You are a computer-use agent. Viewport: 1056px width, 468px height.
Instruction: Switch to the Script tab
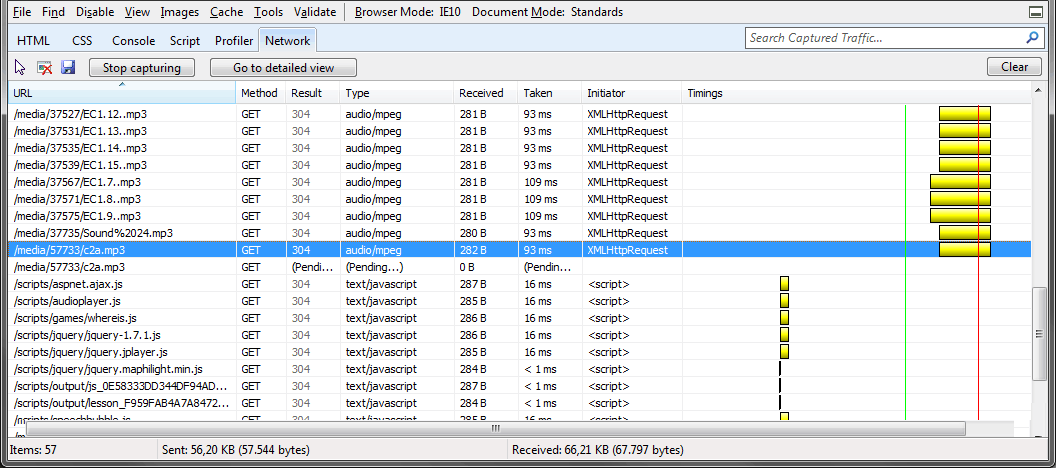tap(185, 40)
